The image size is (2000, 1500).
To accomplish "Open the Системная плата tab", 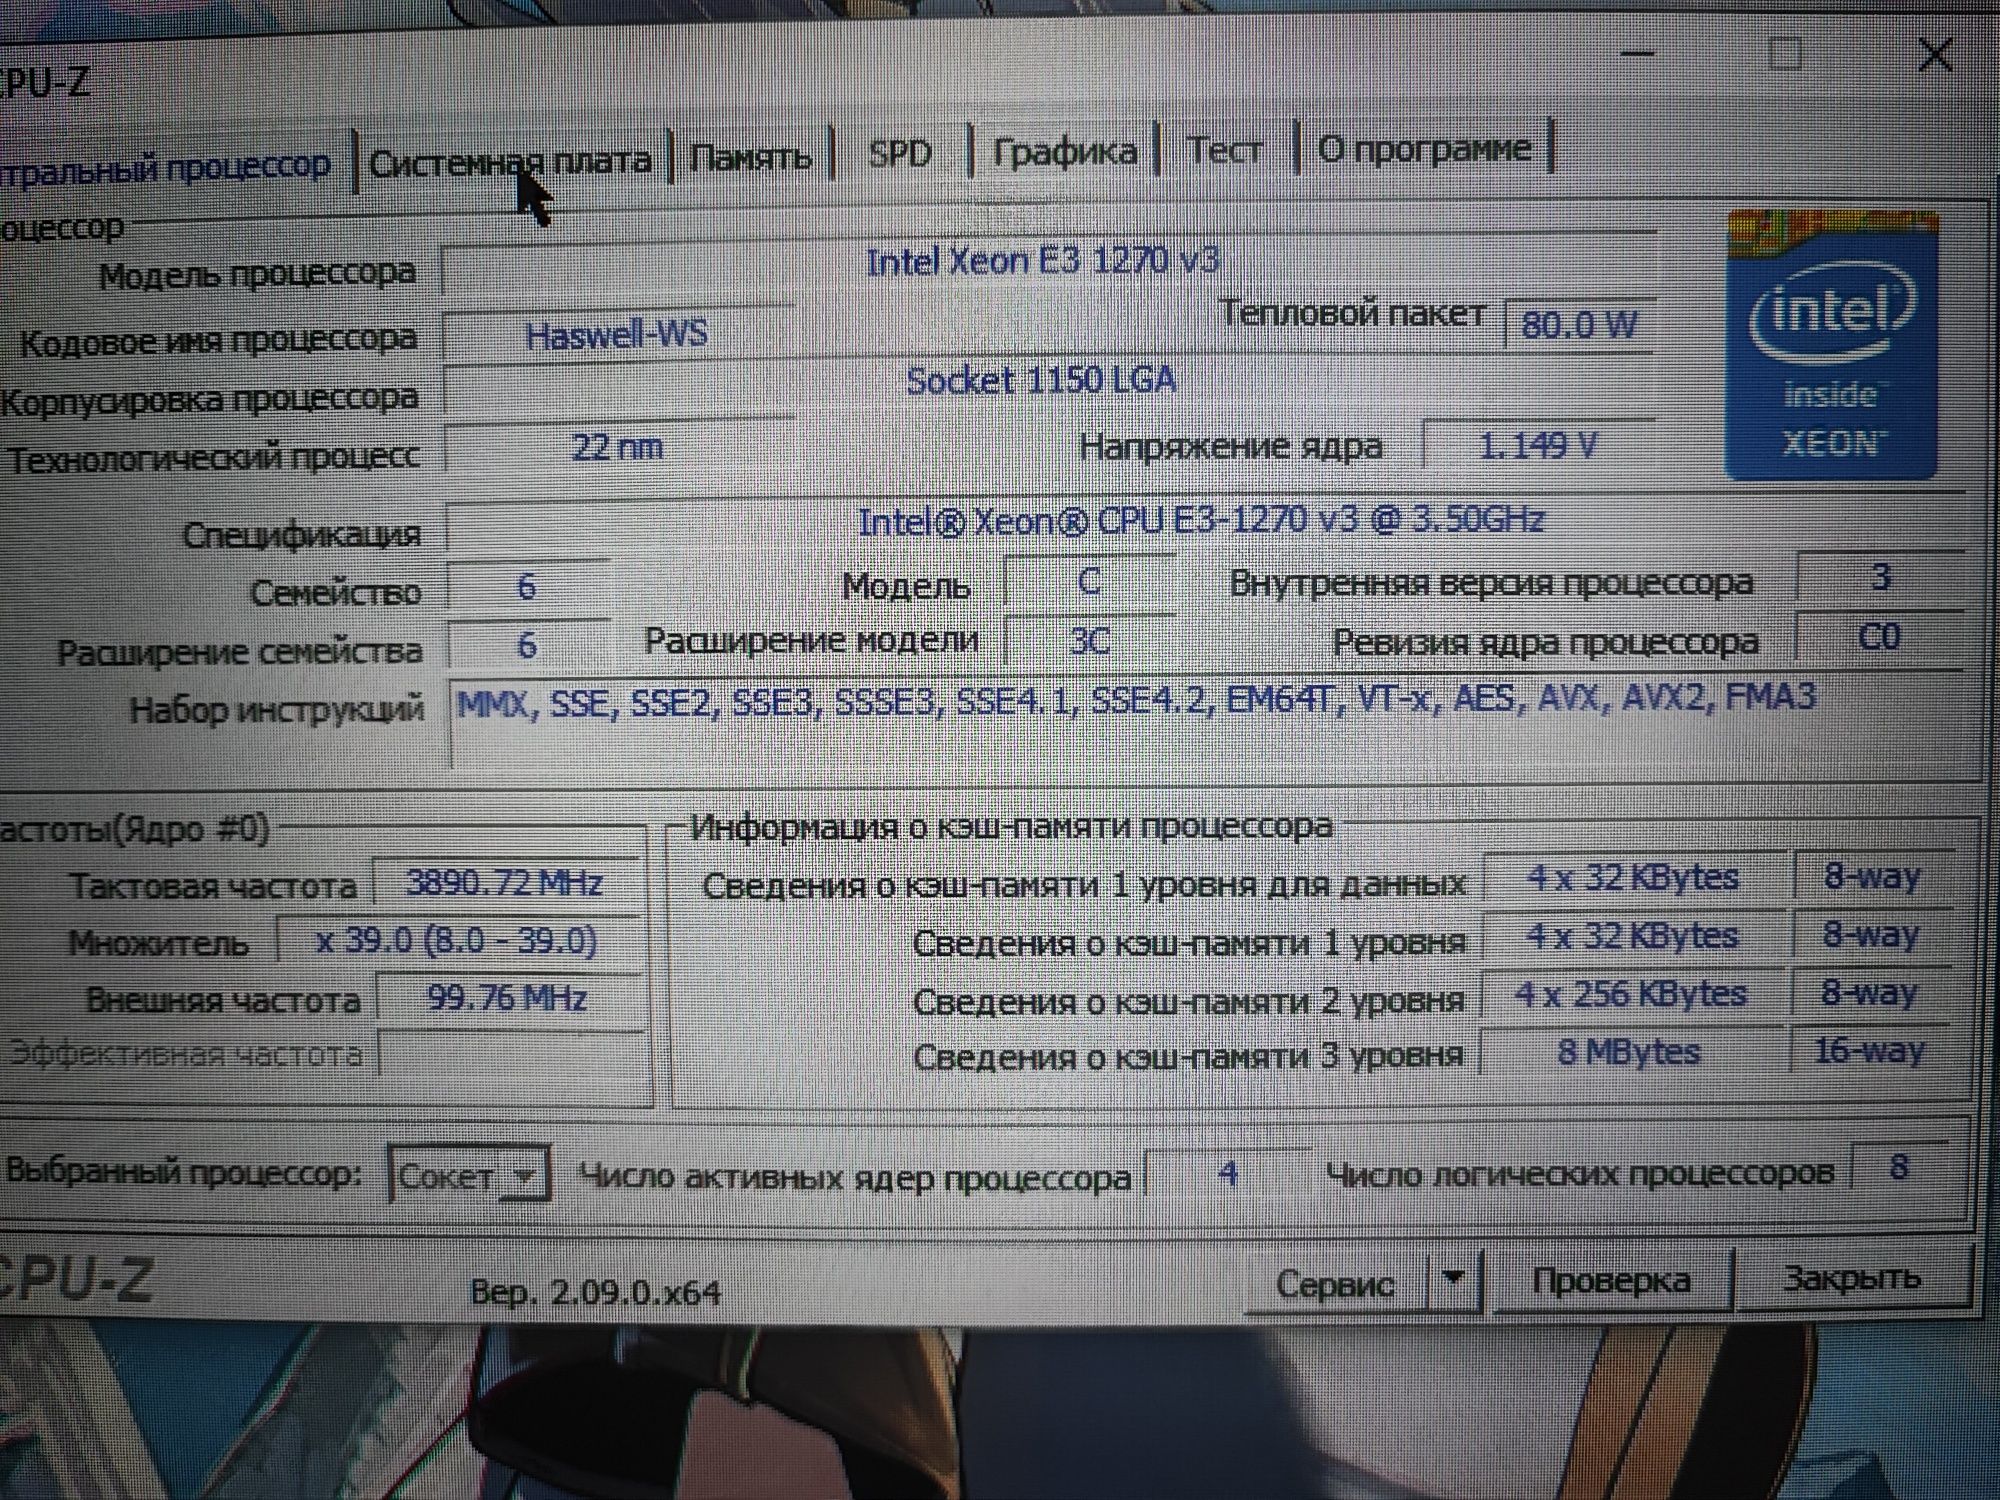I will (x=510, y=160).
